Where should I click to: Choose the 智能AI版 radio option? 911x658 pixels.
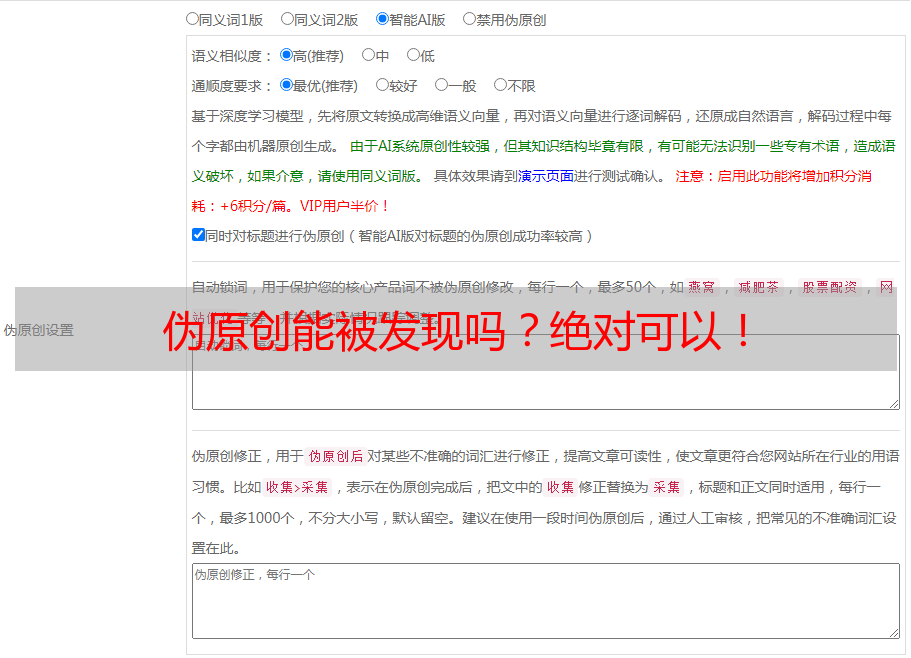pyautogui.click(x=382, y=19)
